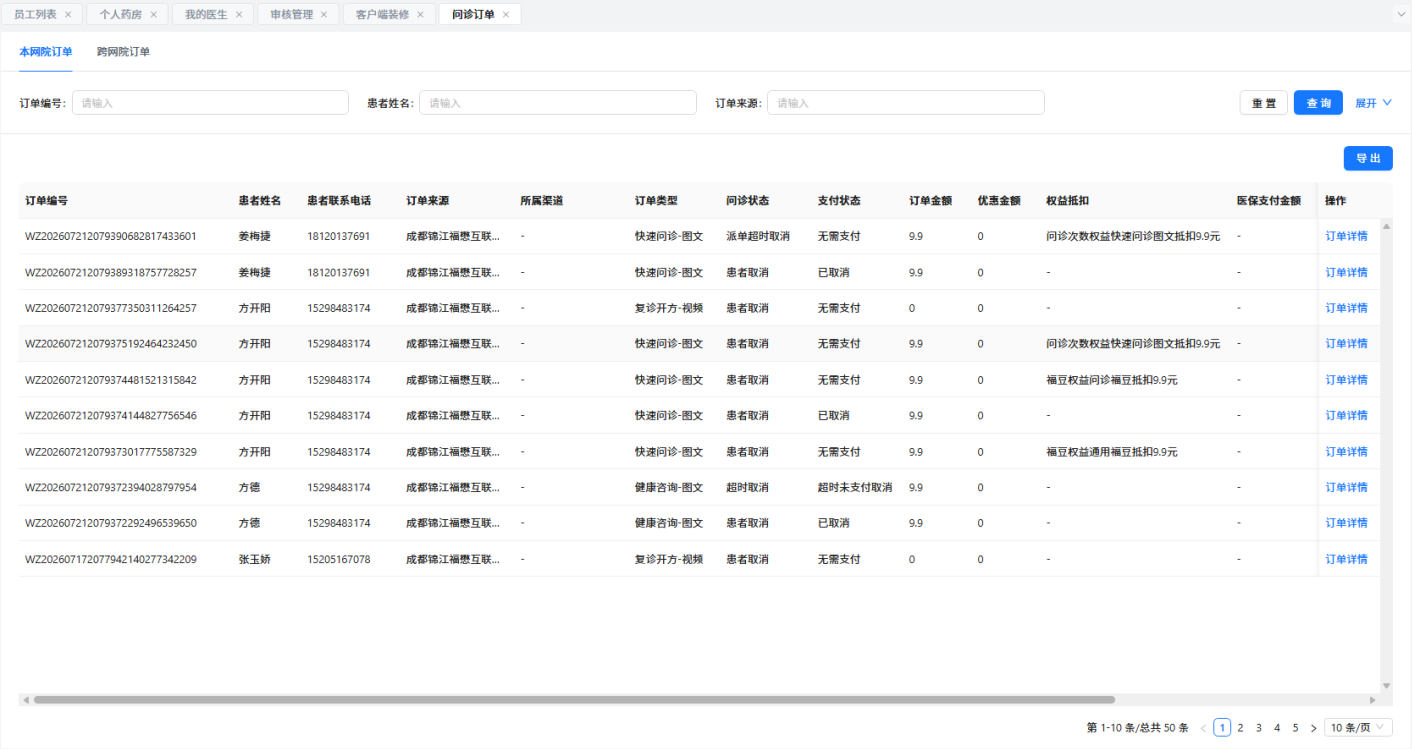Open the 10 条/页 page size dropdown
Viewport: 1412px width, 749px height.
1358,728
